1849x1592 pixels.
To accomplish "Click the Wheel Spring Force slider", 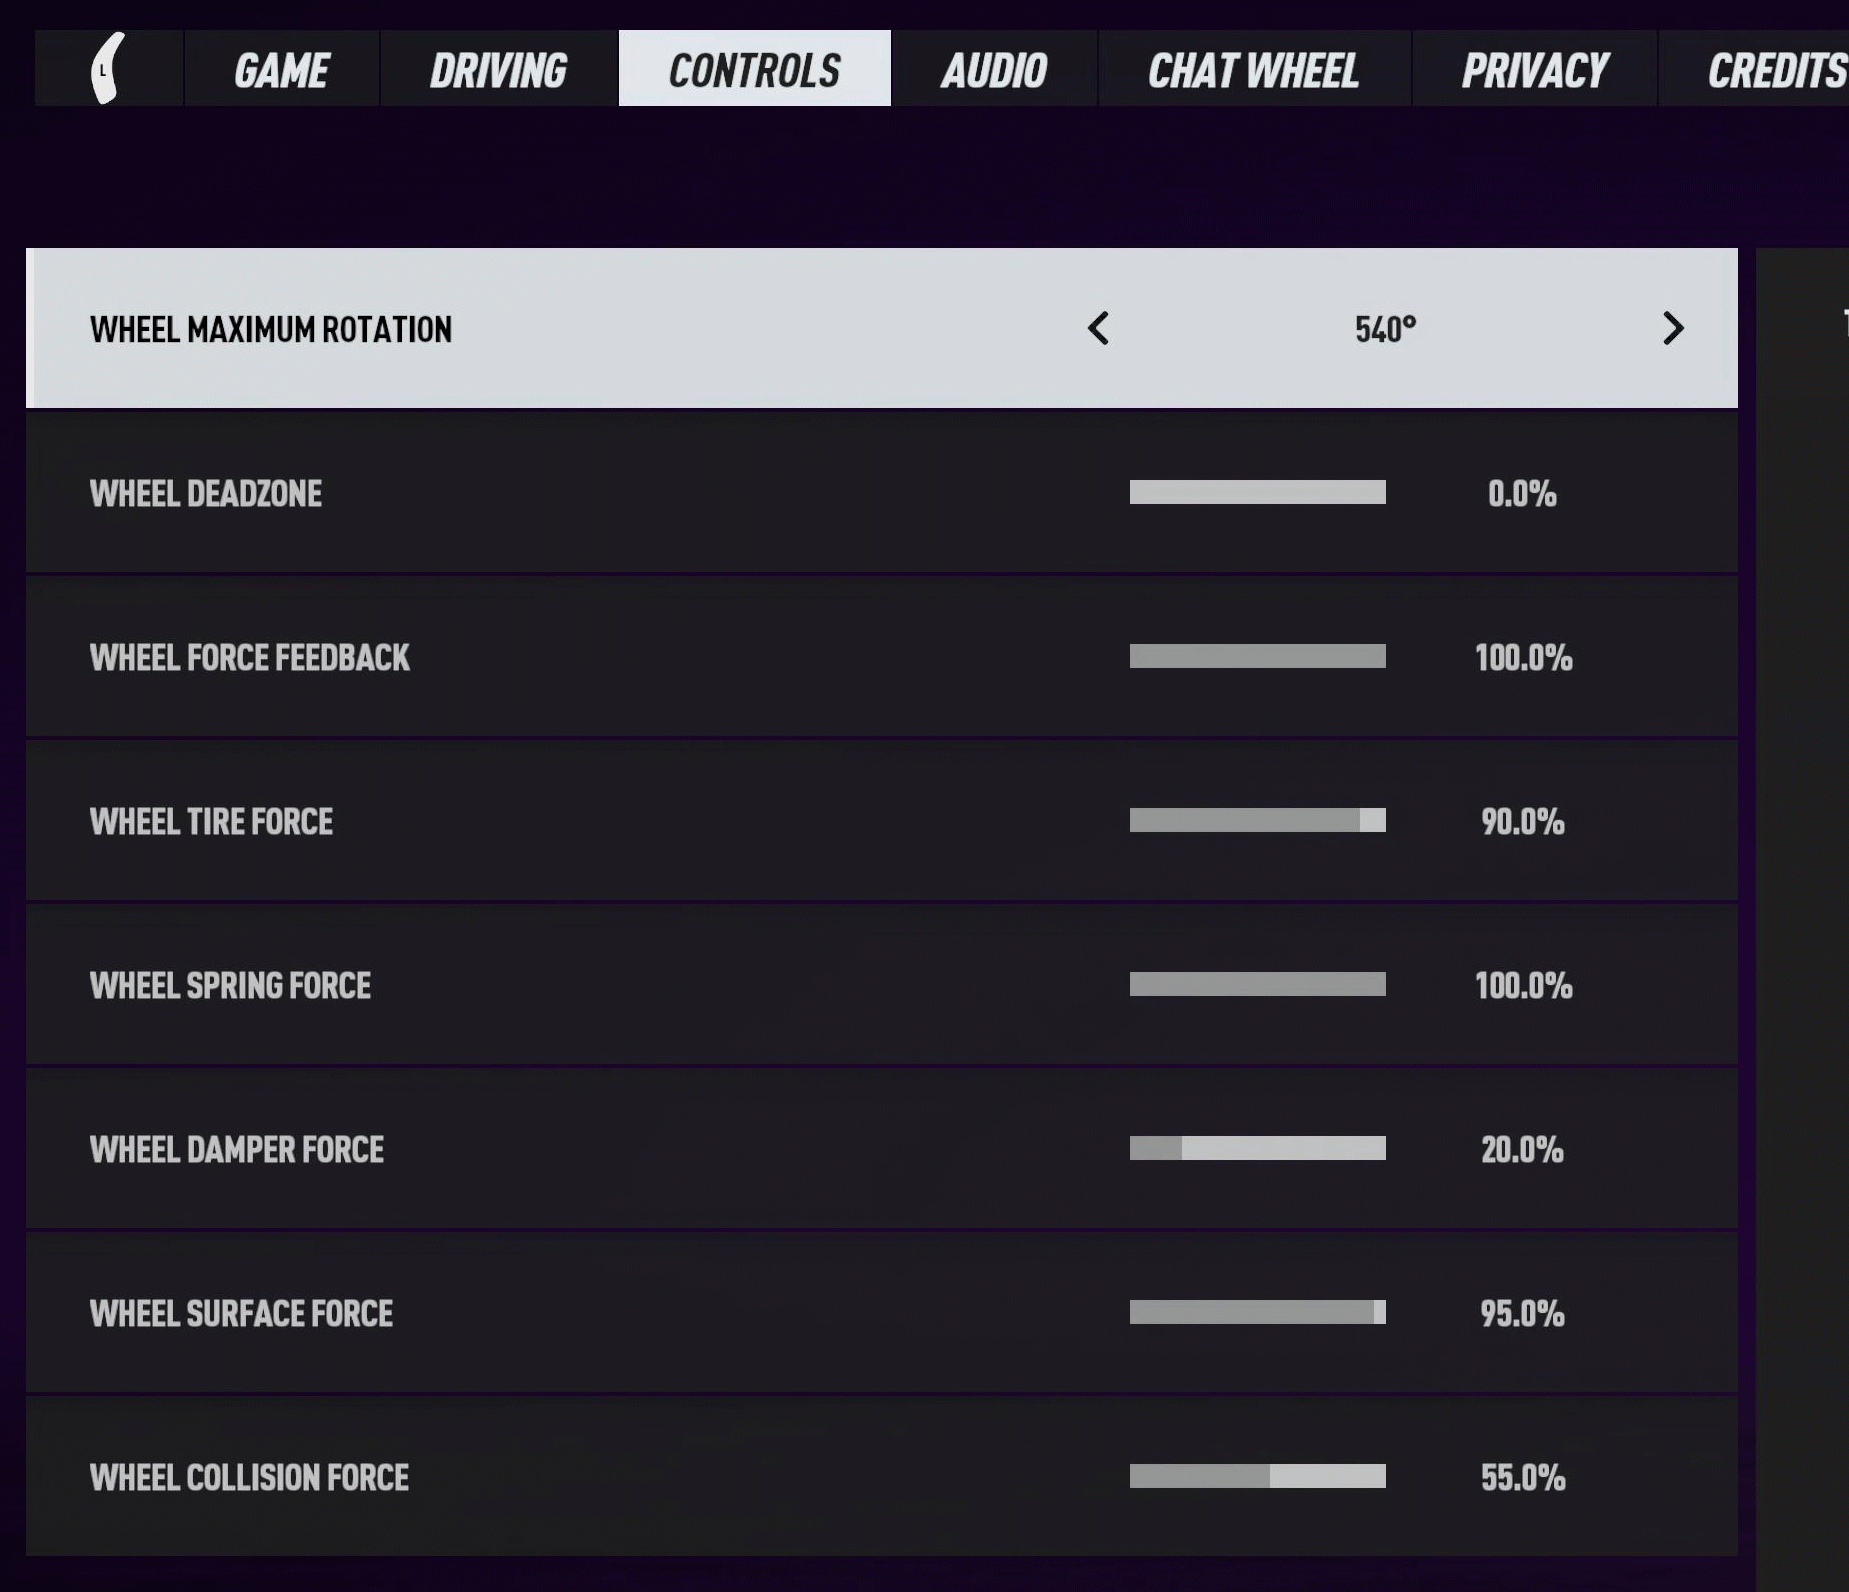I will (x=1258, y=984).
